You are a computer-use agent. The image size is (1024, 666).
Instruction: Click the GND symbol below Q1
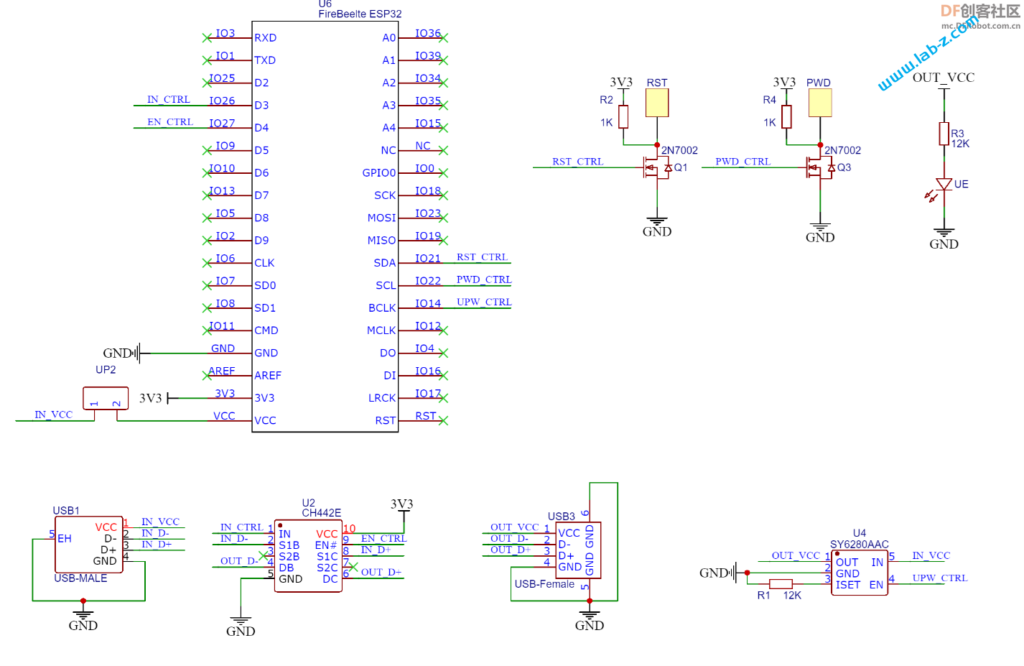(657, 226)
